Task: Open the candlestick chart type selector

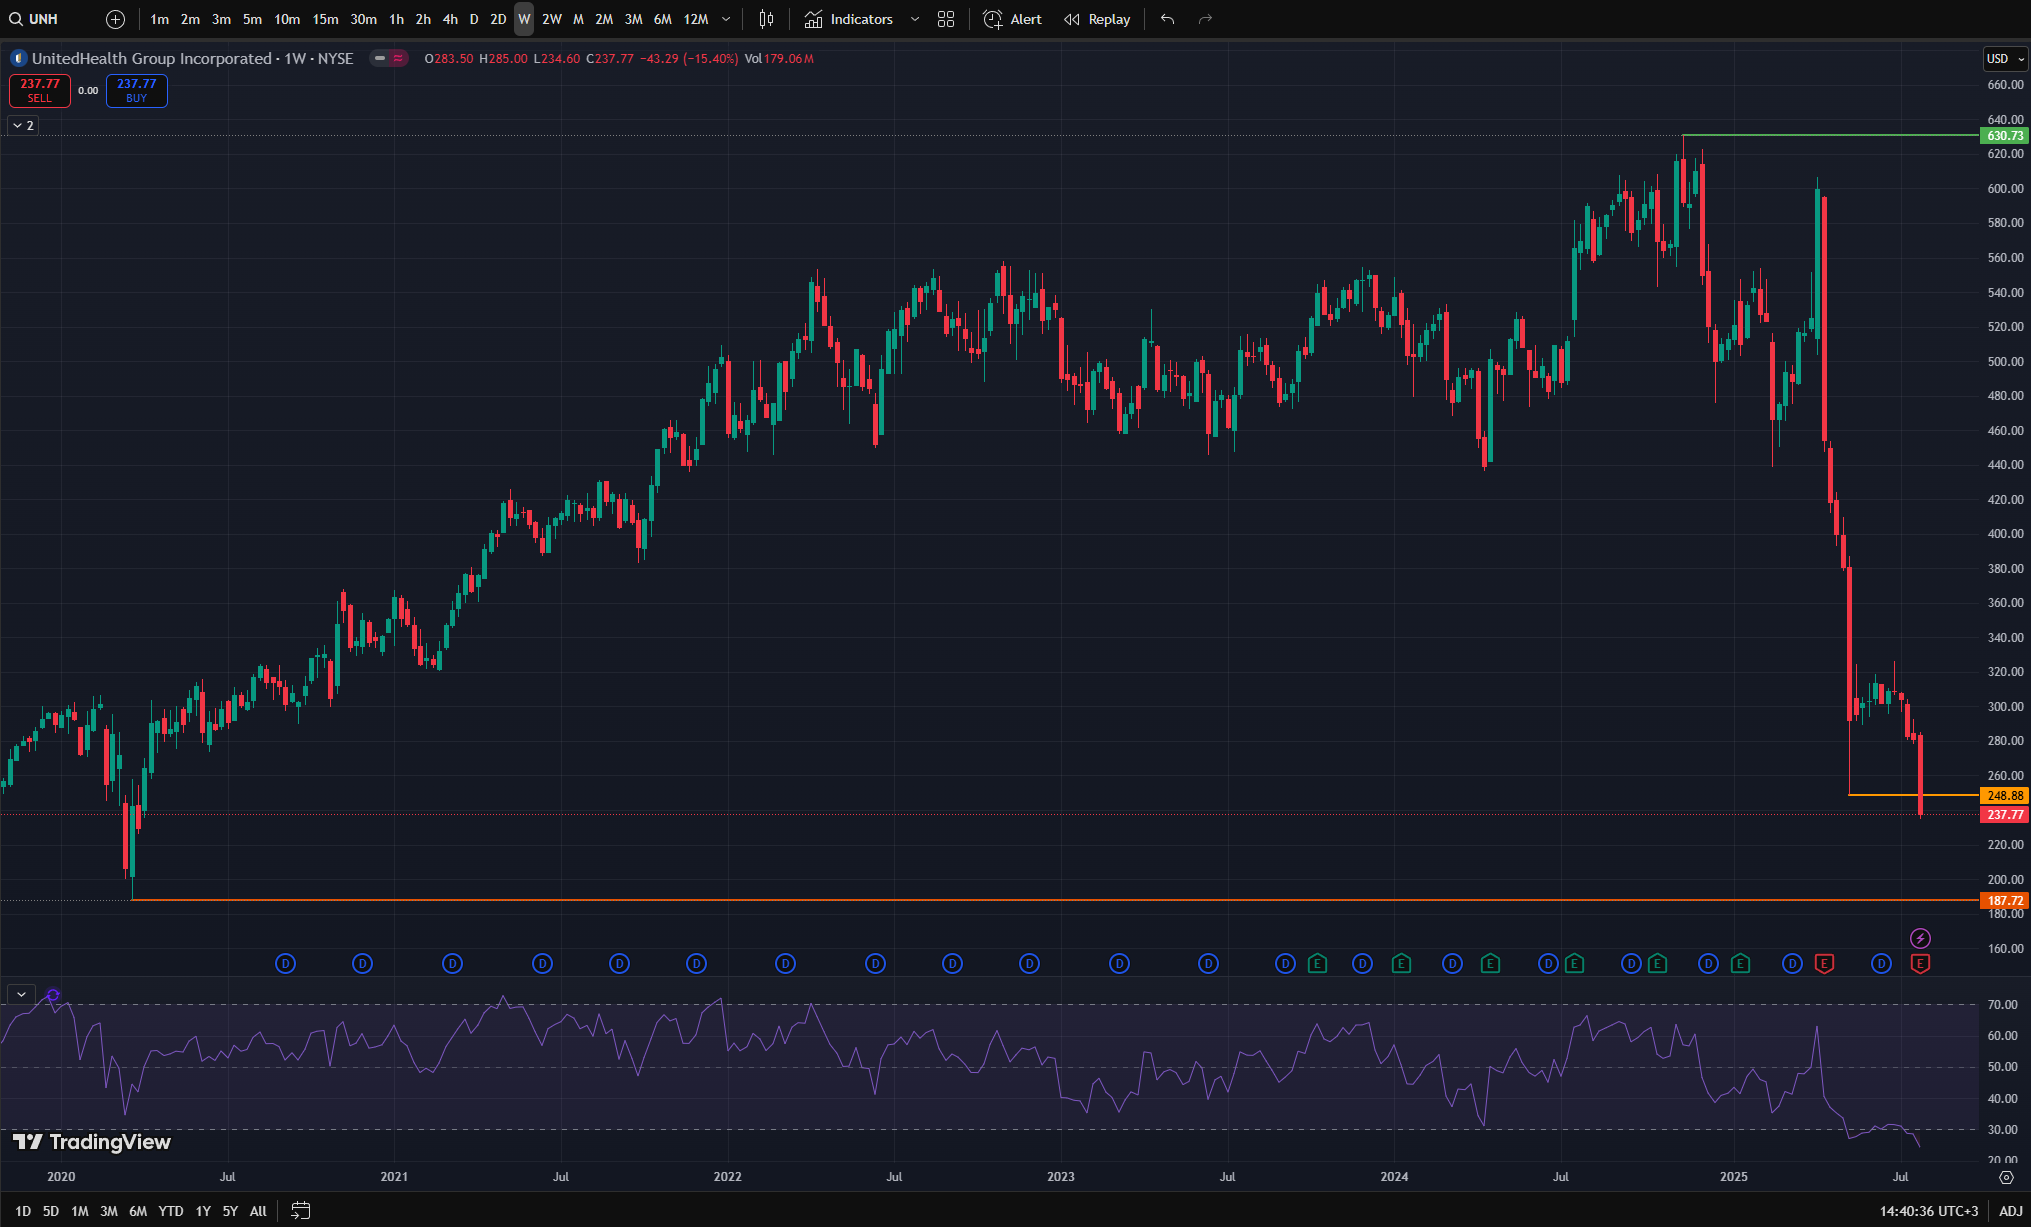Action: pos(766,19)
